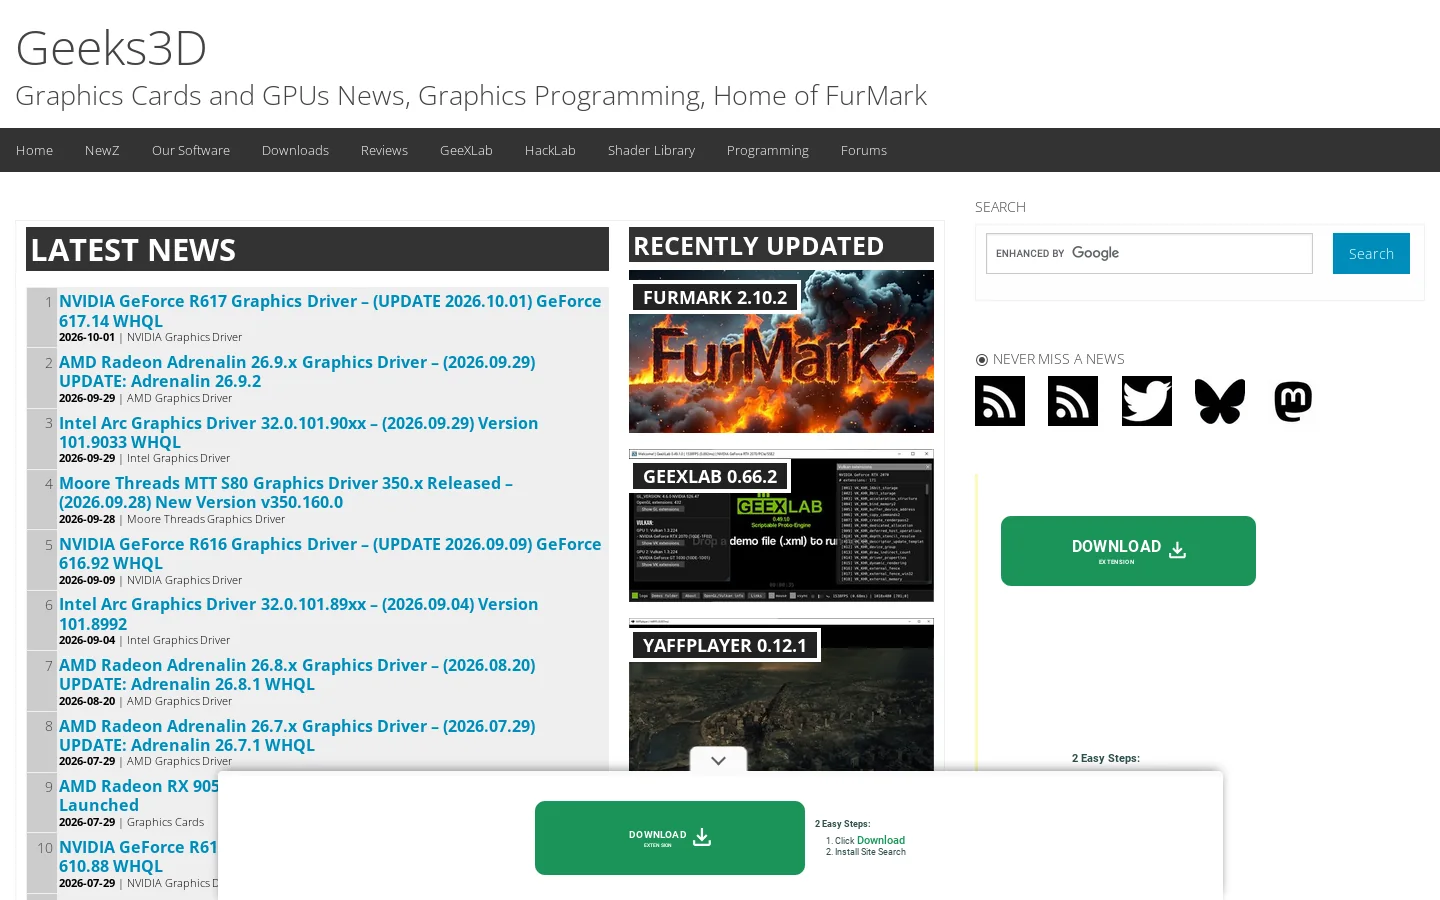
Task: Click the Download link in Easy Steps
Action: click(880, 840)
